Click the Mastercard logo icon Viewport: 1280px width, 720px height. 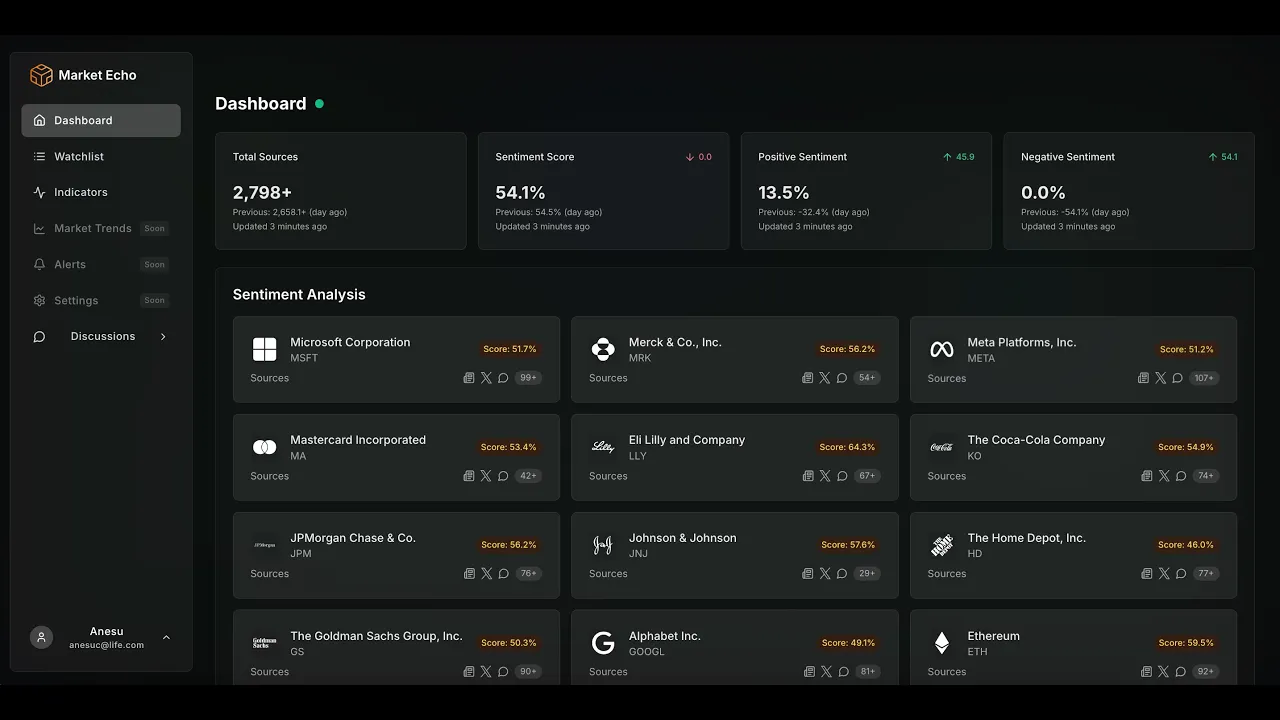click(x=264, y=447)
